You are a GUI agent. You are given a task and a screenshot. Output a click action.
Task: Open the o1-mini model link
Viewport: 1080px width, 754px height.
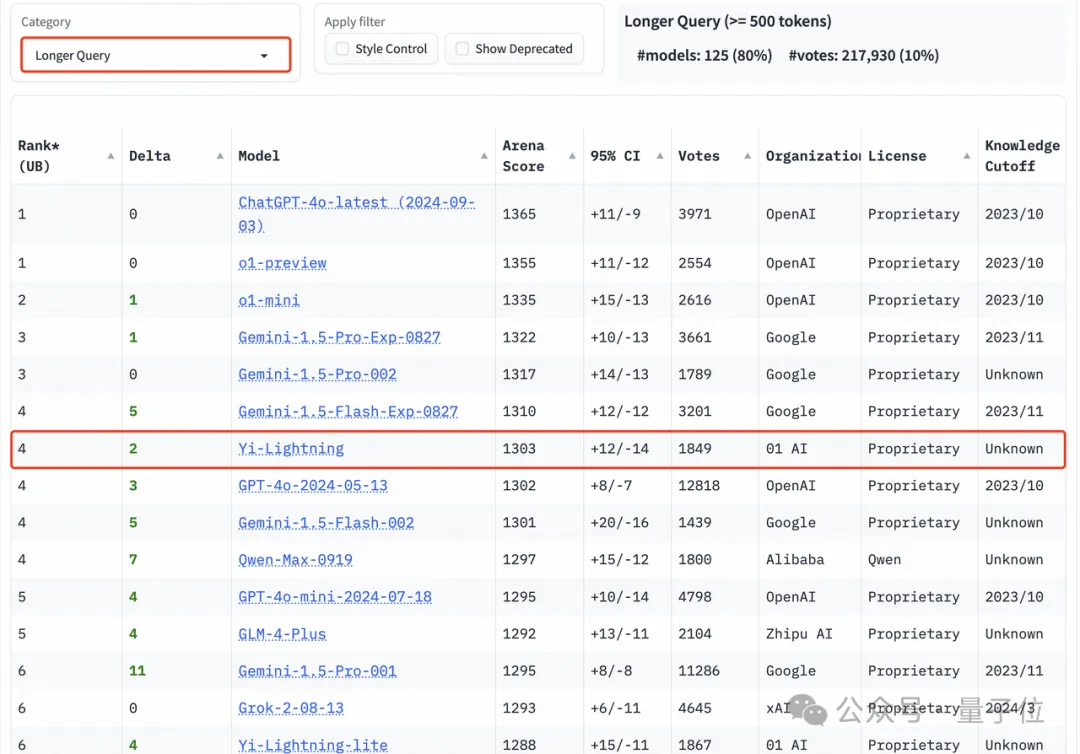[269, 300]
